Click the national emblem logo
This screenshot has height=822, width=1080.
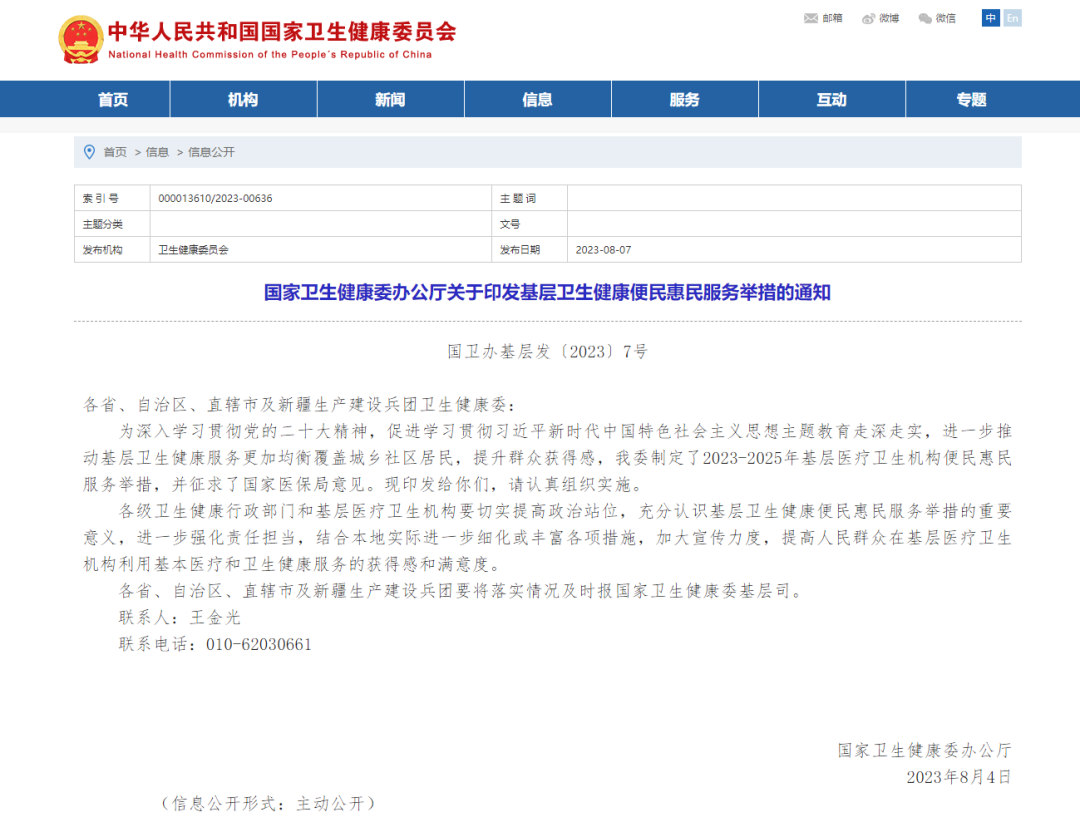click(81, 40)
